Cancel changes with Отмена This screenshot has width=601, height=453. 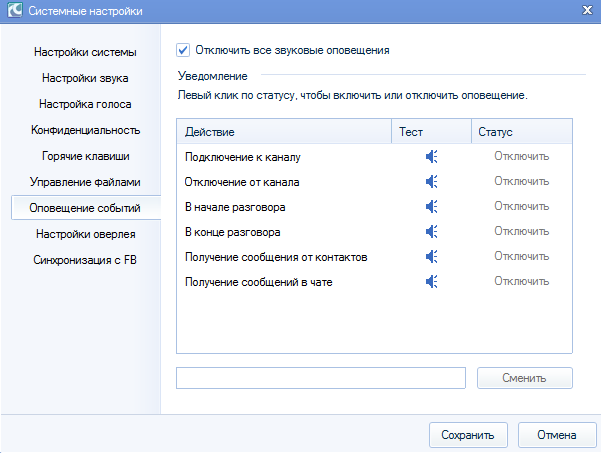pos(557,435)
